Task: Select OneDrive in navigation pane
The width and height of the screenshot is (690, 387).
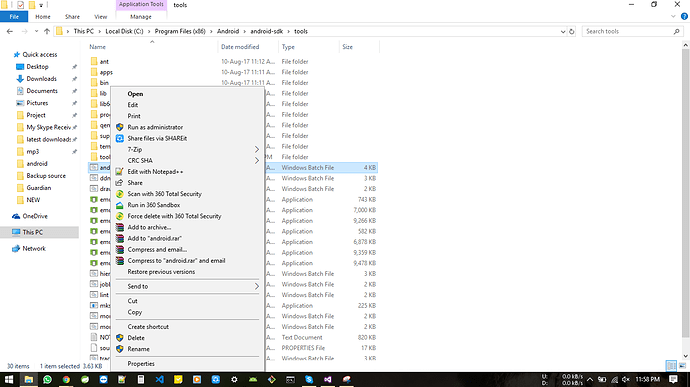Action: pyautogui.click(x=35, y=216)
